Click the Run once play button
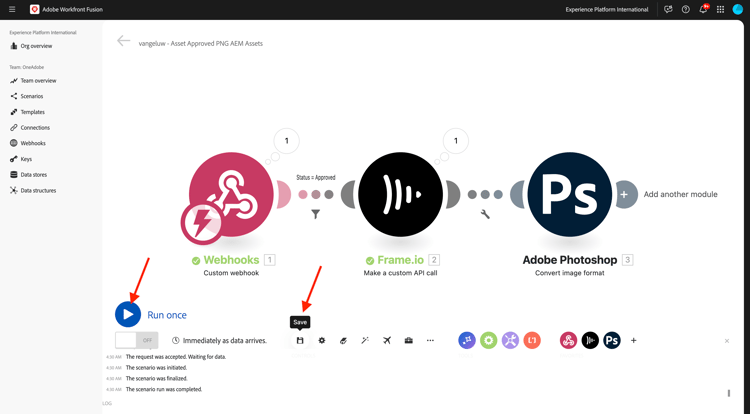 coord(128,314)
